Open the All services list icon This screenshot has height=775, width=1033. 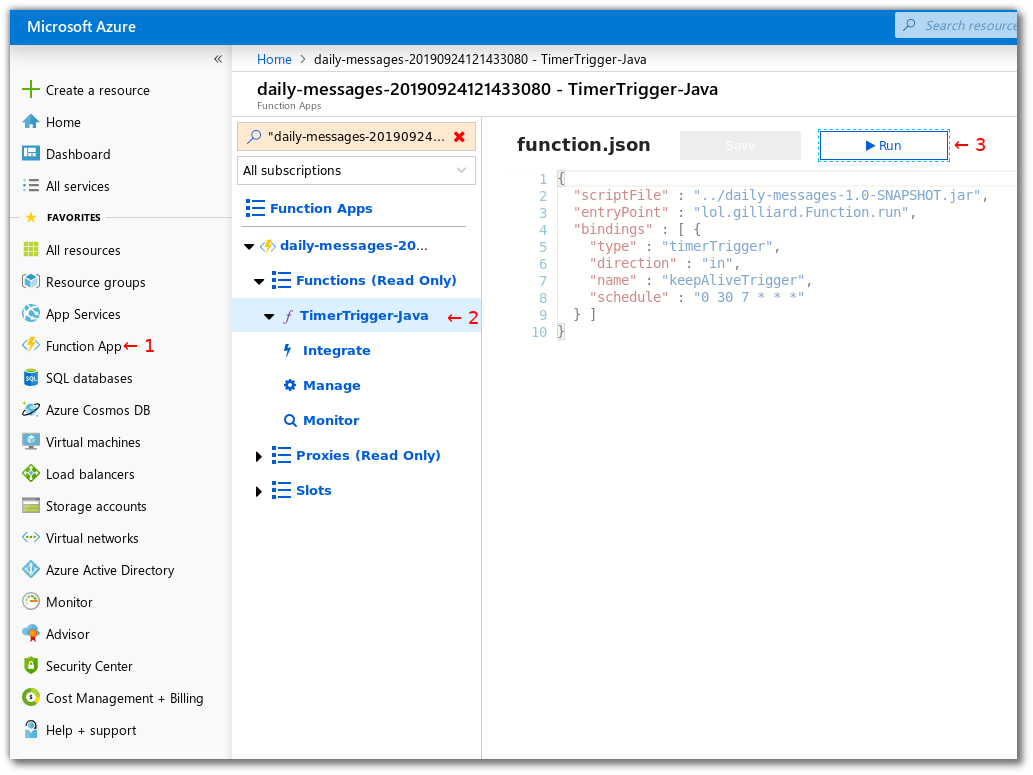pyautogui.click(x=30, y=186)
